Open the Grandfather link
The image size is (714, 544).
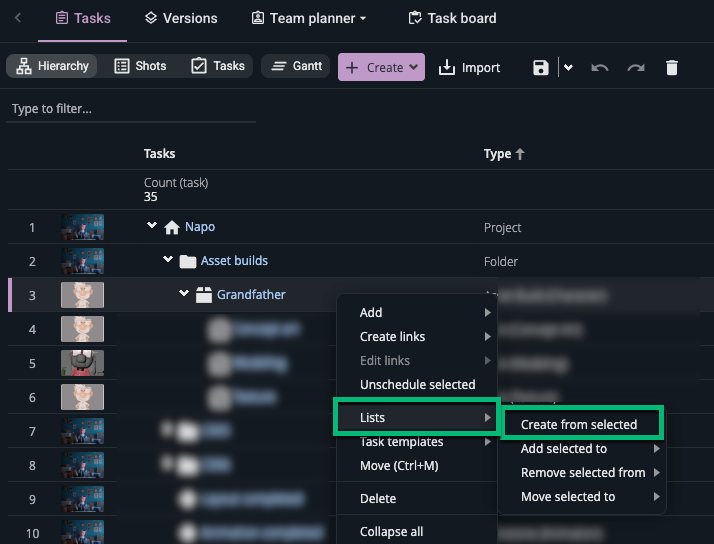click(251, 295)
